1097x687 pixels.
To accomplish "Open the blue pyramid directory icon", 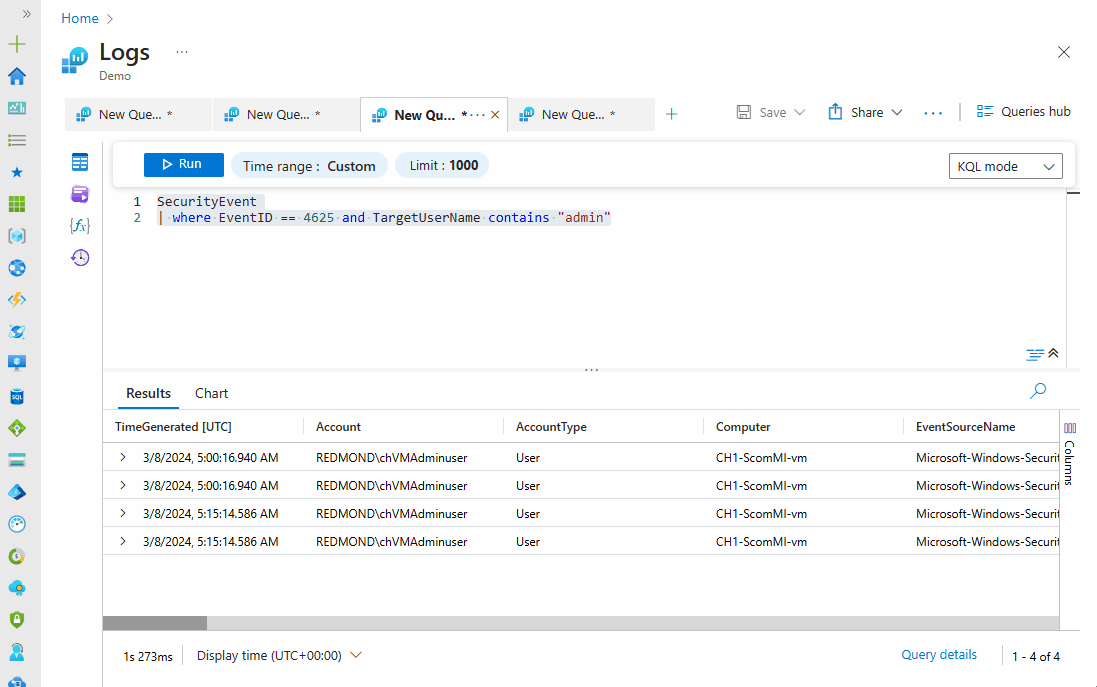I will 17,492.
